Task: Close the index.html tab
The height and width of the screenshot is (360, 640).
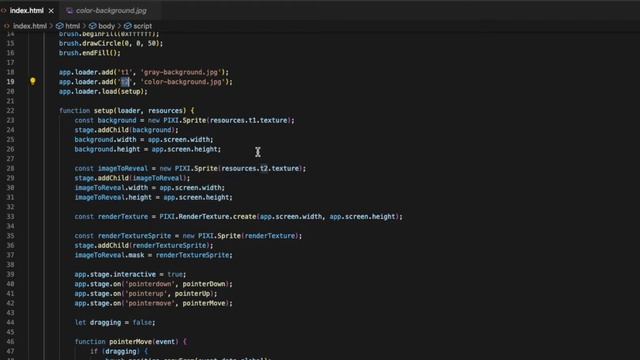Action: (51, 11)
